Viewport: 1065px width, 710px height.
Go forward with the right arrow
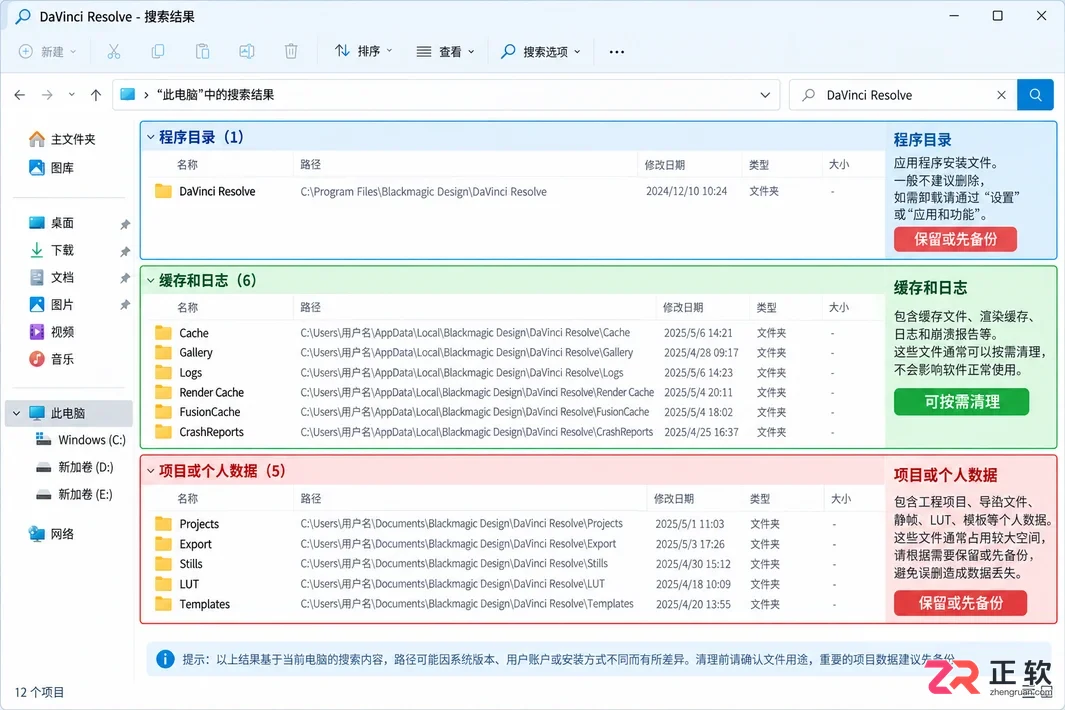(x=47, y=95)
